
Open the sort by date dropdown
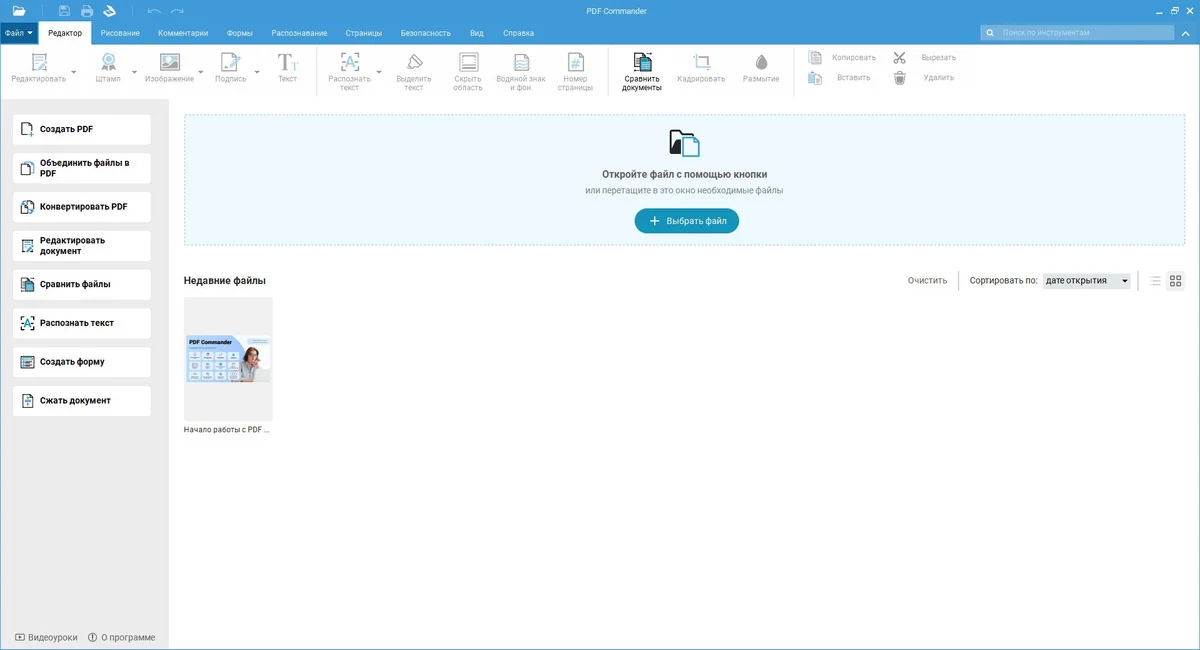(x=1086, y=281)
